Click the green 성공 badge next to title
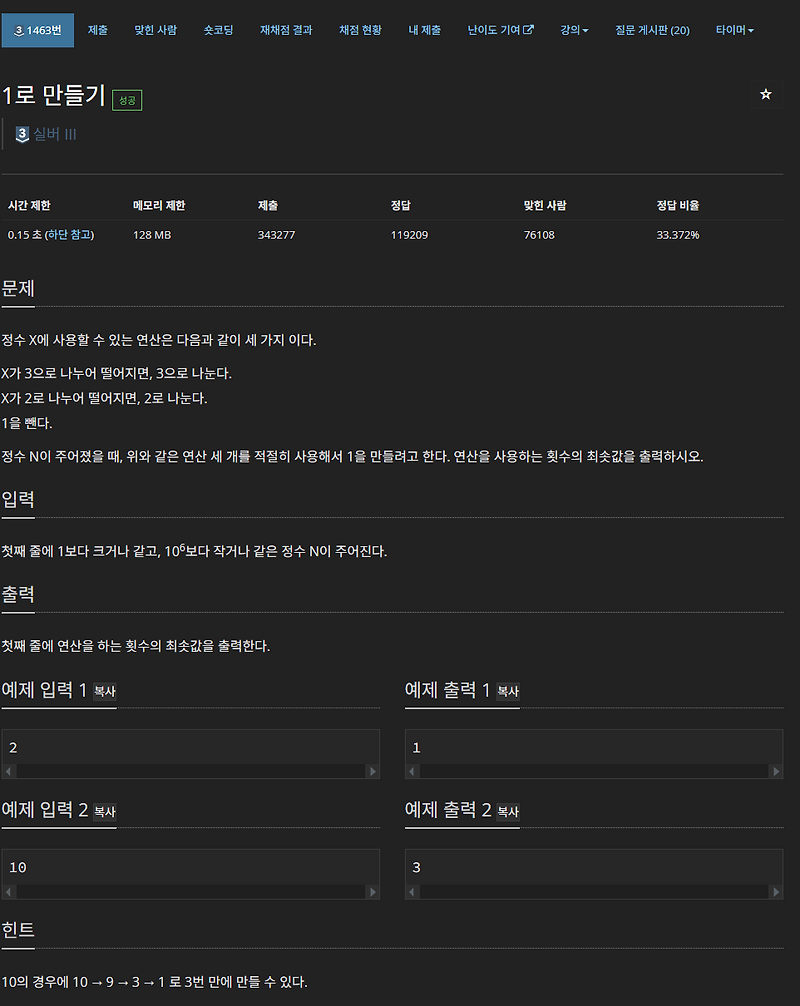The image size is (800, 1006). tap(126, 100)
